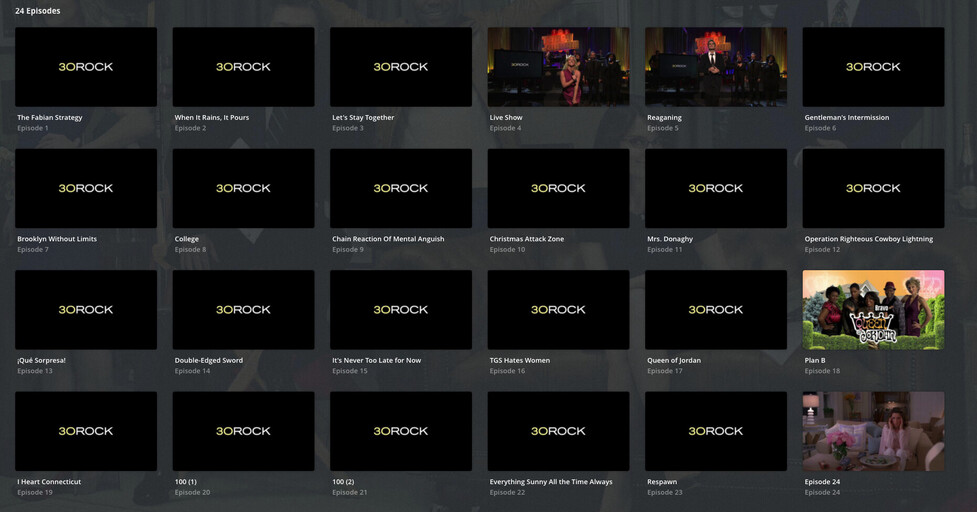The height and width of the screenshot is (512, 977).
Task: Open the Double-Edged Sword thumbnail
Action: (244, 310)
